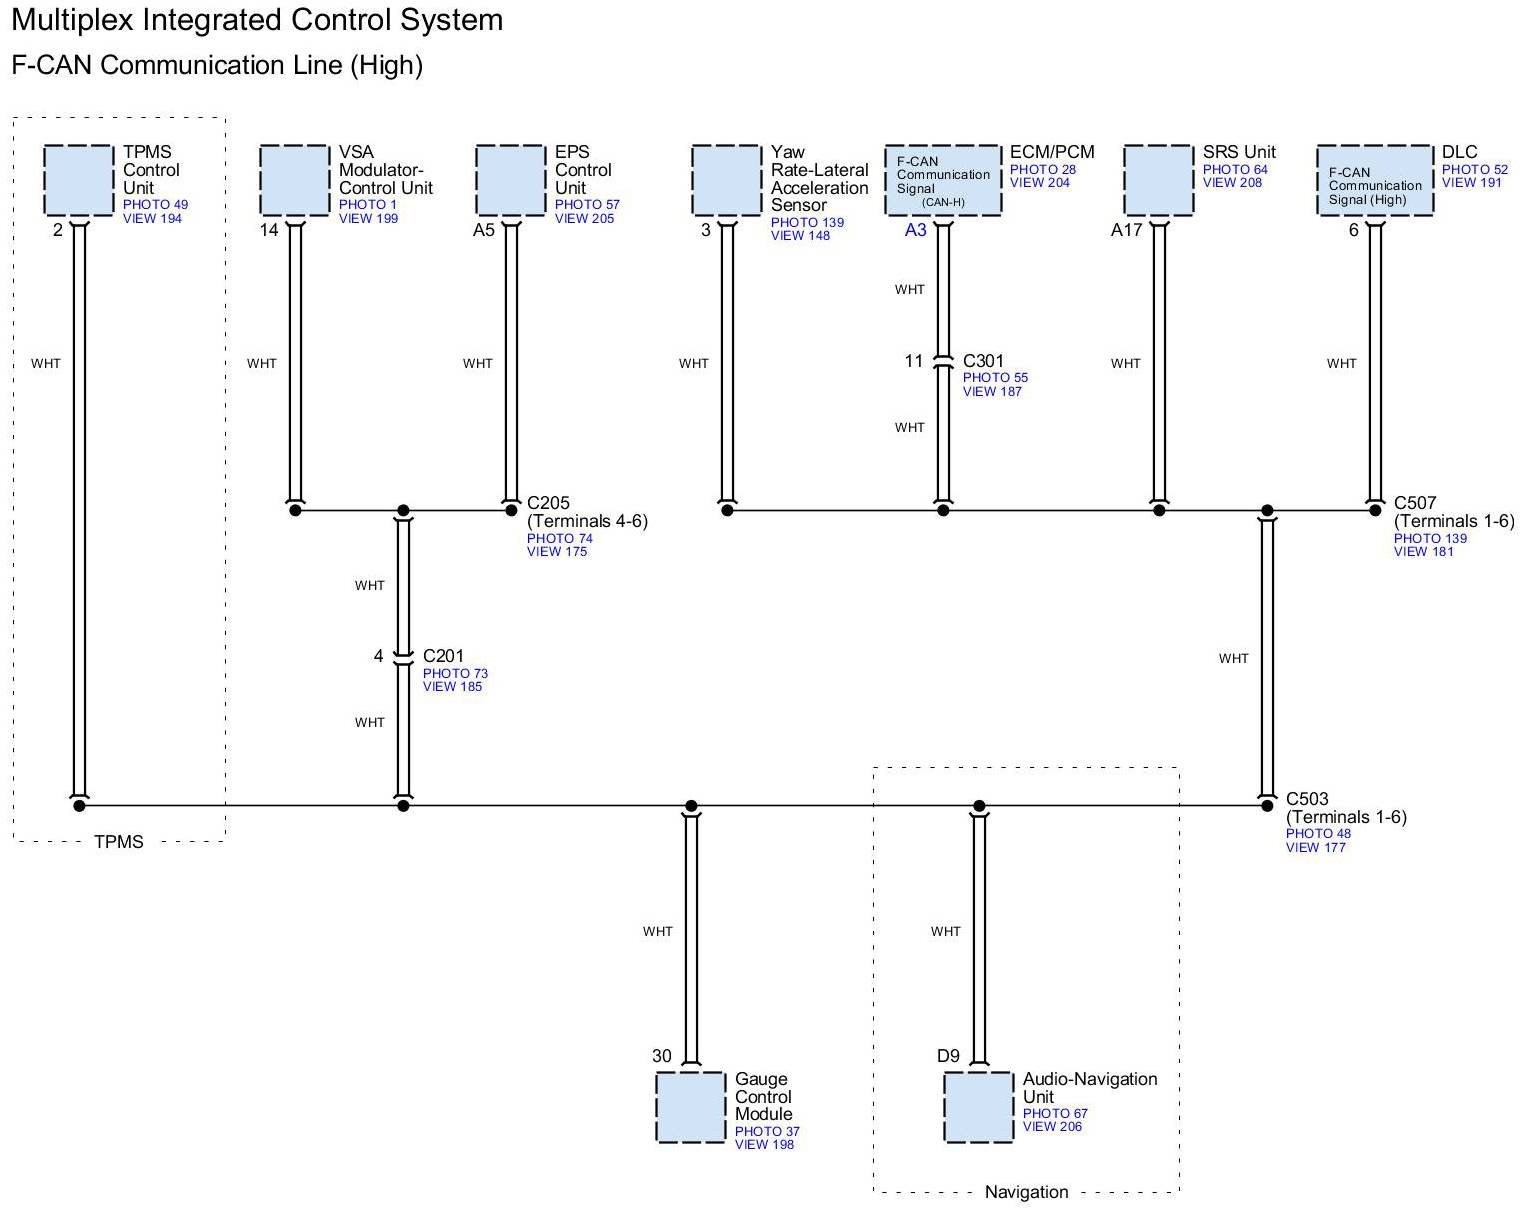Click the blue A3 terminal label
Screen dimensions: 1526x1214
tap(915, 230)
